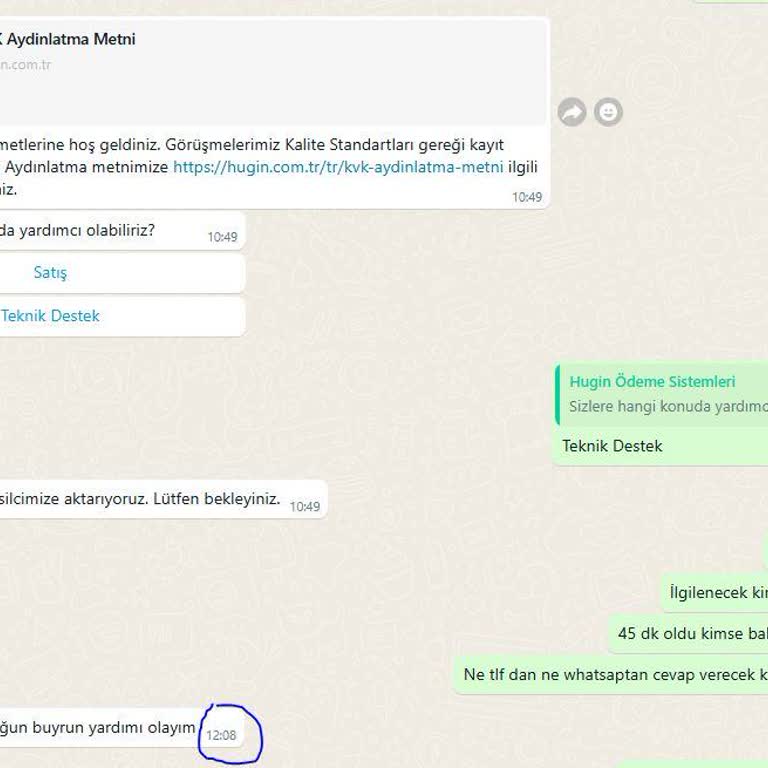The width and height of the screenshot is (768, 768).
Task: Open the hugin.com.tr kvk-aydinlatma-metni link
Action: tap(338, 167)
